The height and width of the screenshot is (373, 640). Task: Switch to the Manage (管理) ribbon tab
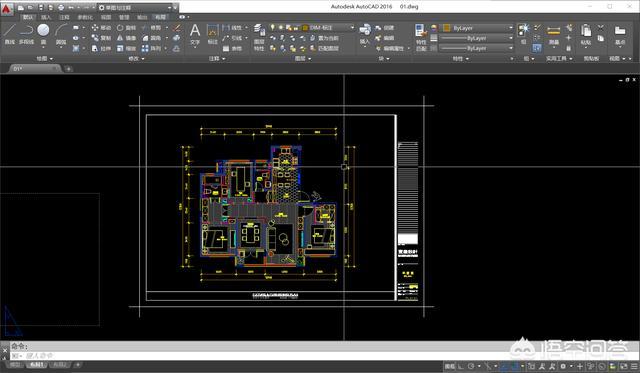click(x=124, y=17)
